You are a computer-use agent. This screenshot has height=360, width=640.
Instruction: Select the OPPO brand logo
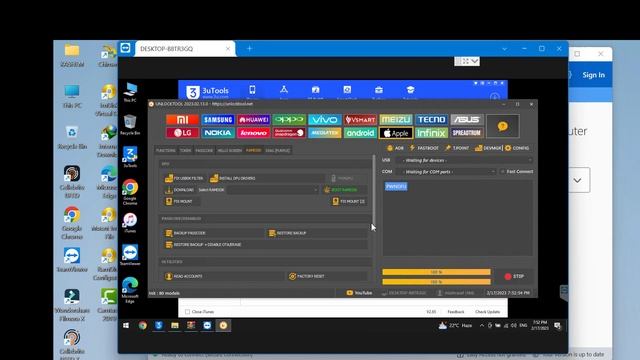pyautogui.click(x=289, y=120)
